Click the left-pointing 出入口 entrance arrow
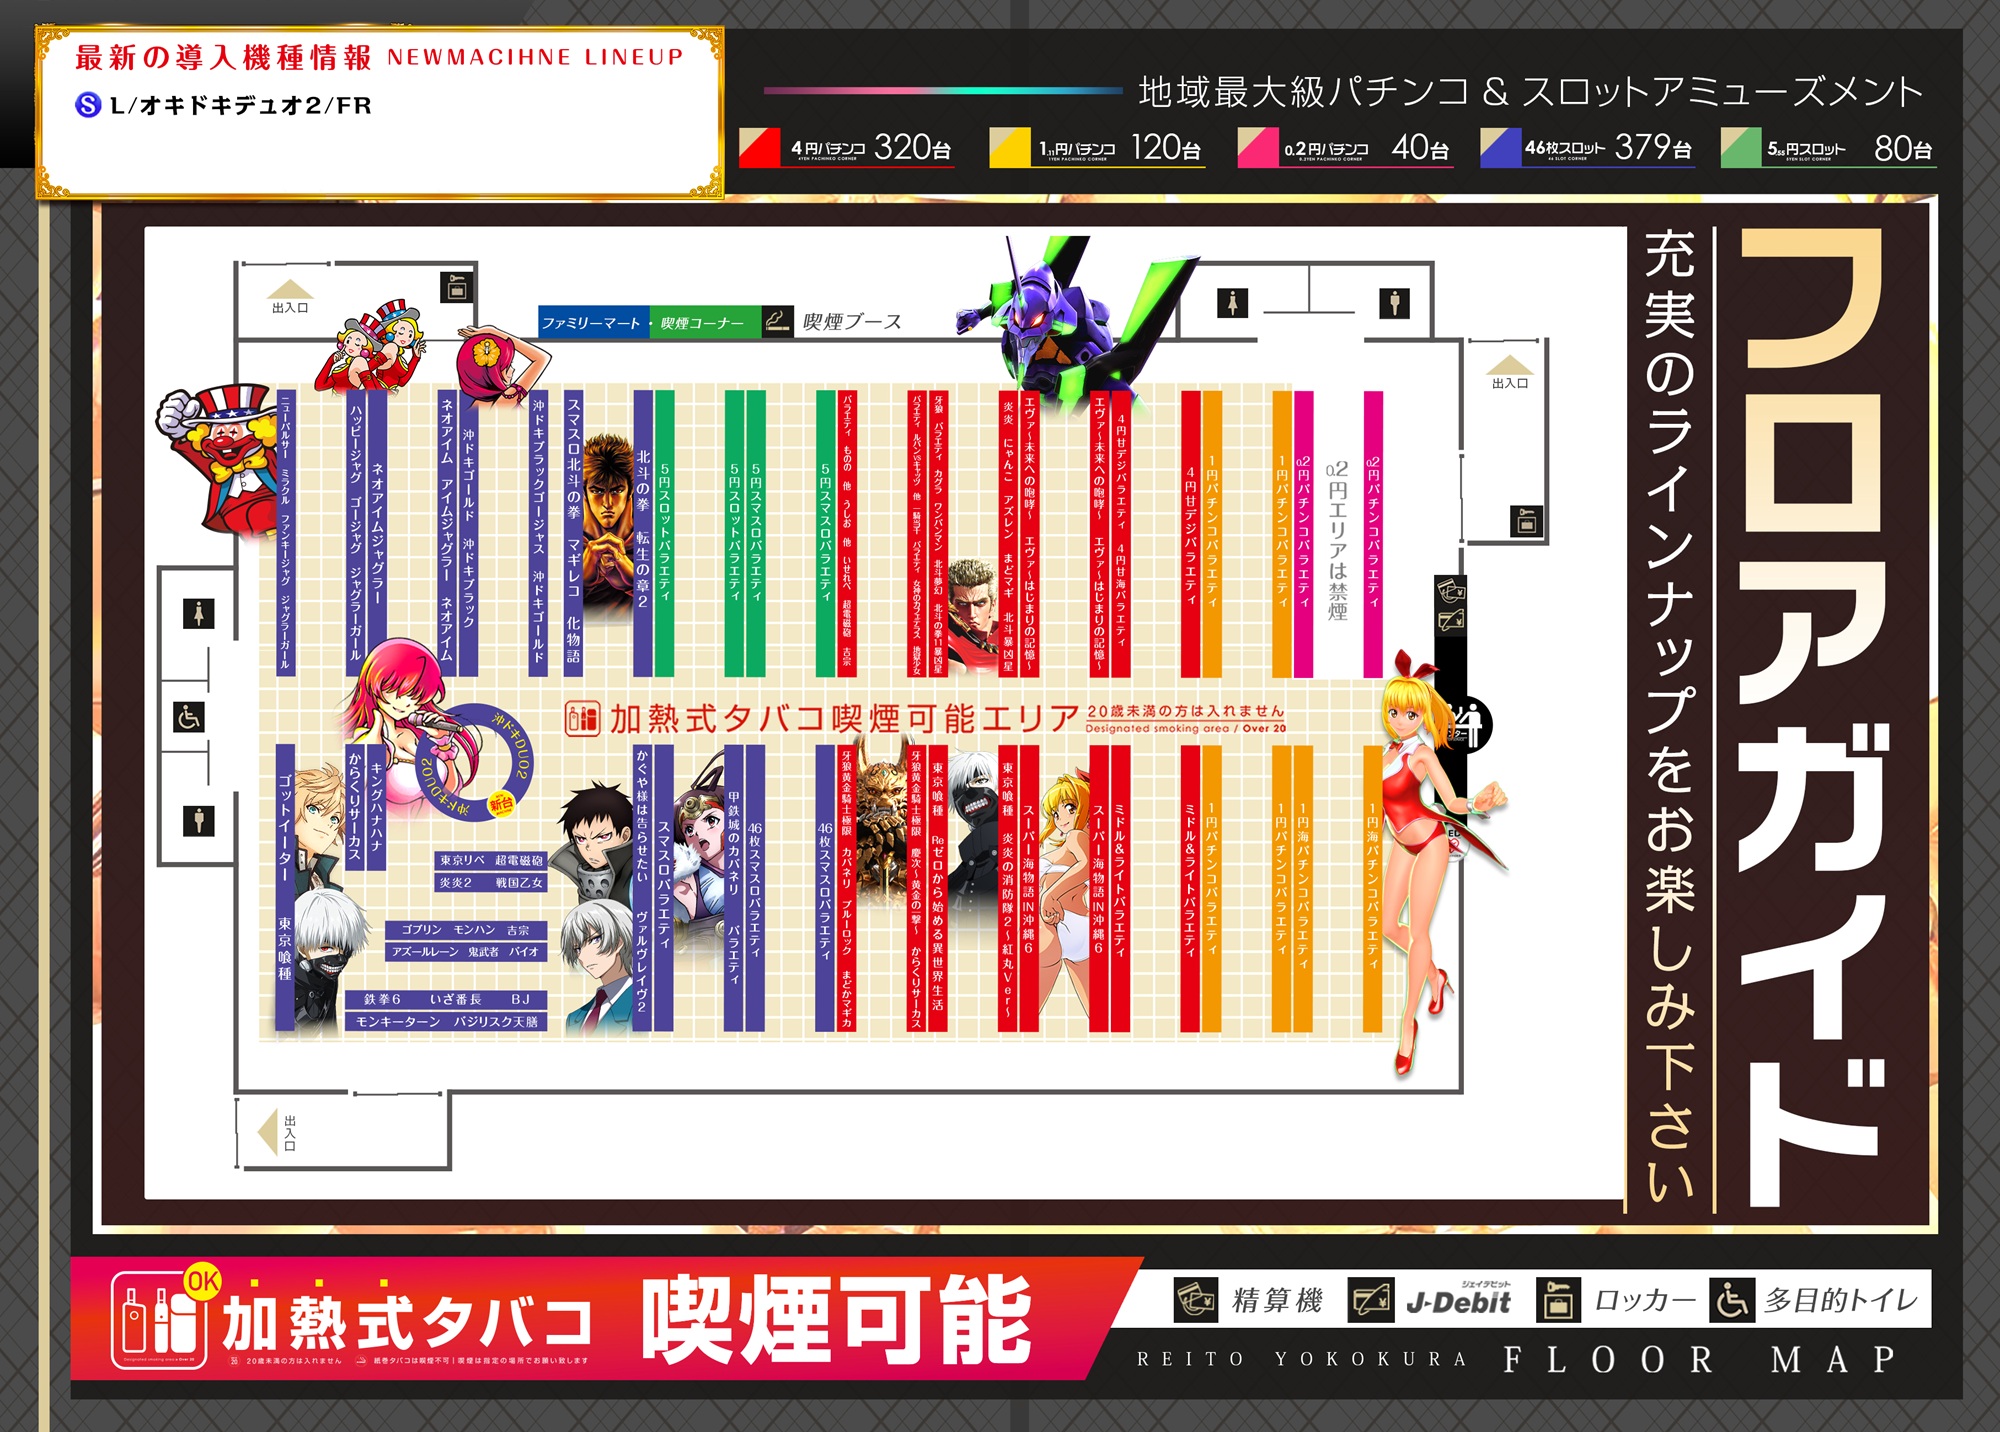The width and height of the screenshot is (2000, 1432). pos(268,1132)
